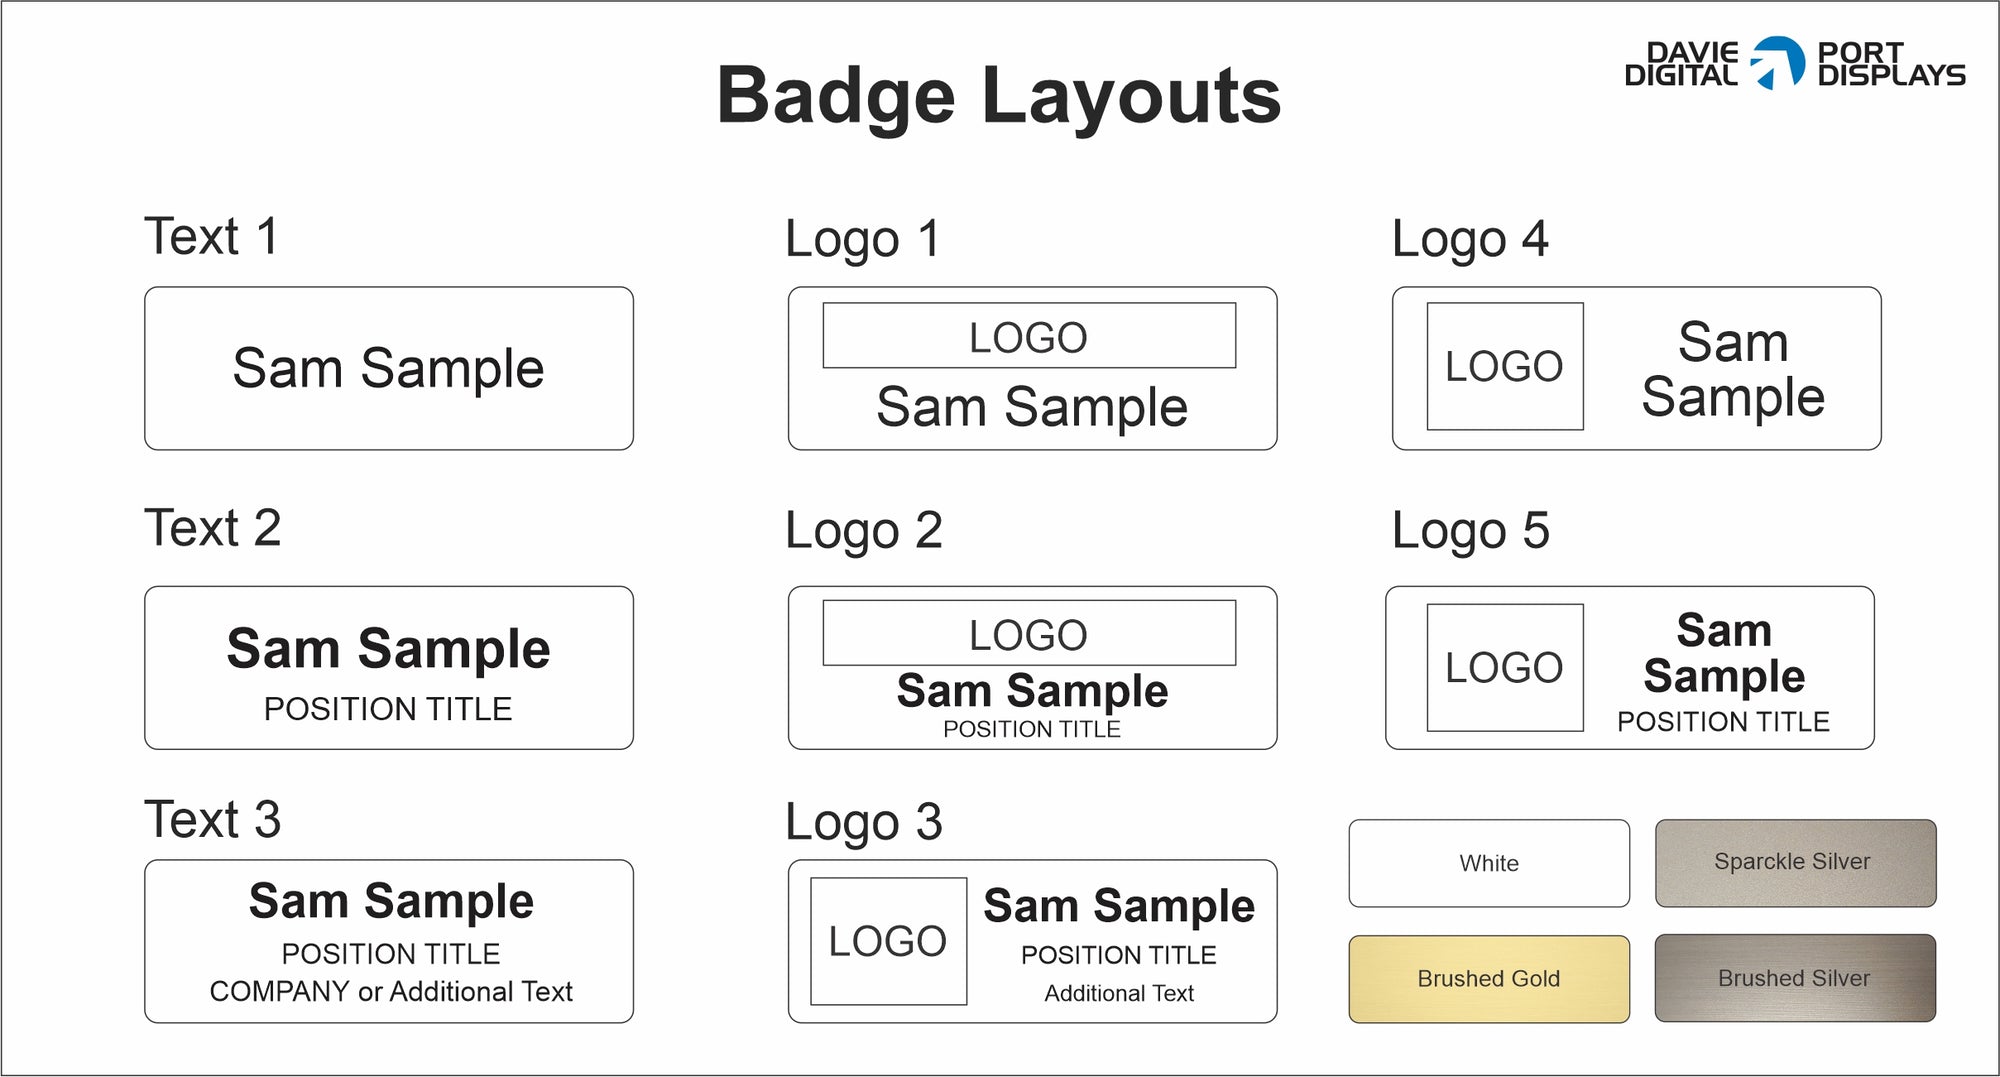Click the square LOGO box in Logo 3
The height and width of the screenshot is (1077, 2000).
(888, 941)
